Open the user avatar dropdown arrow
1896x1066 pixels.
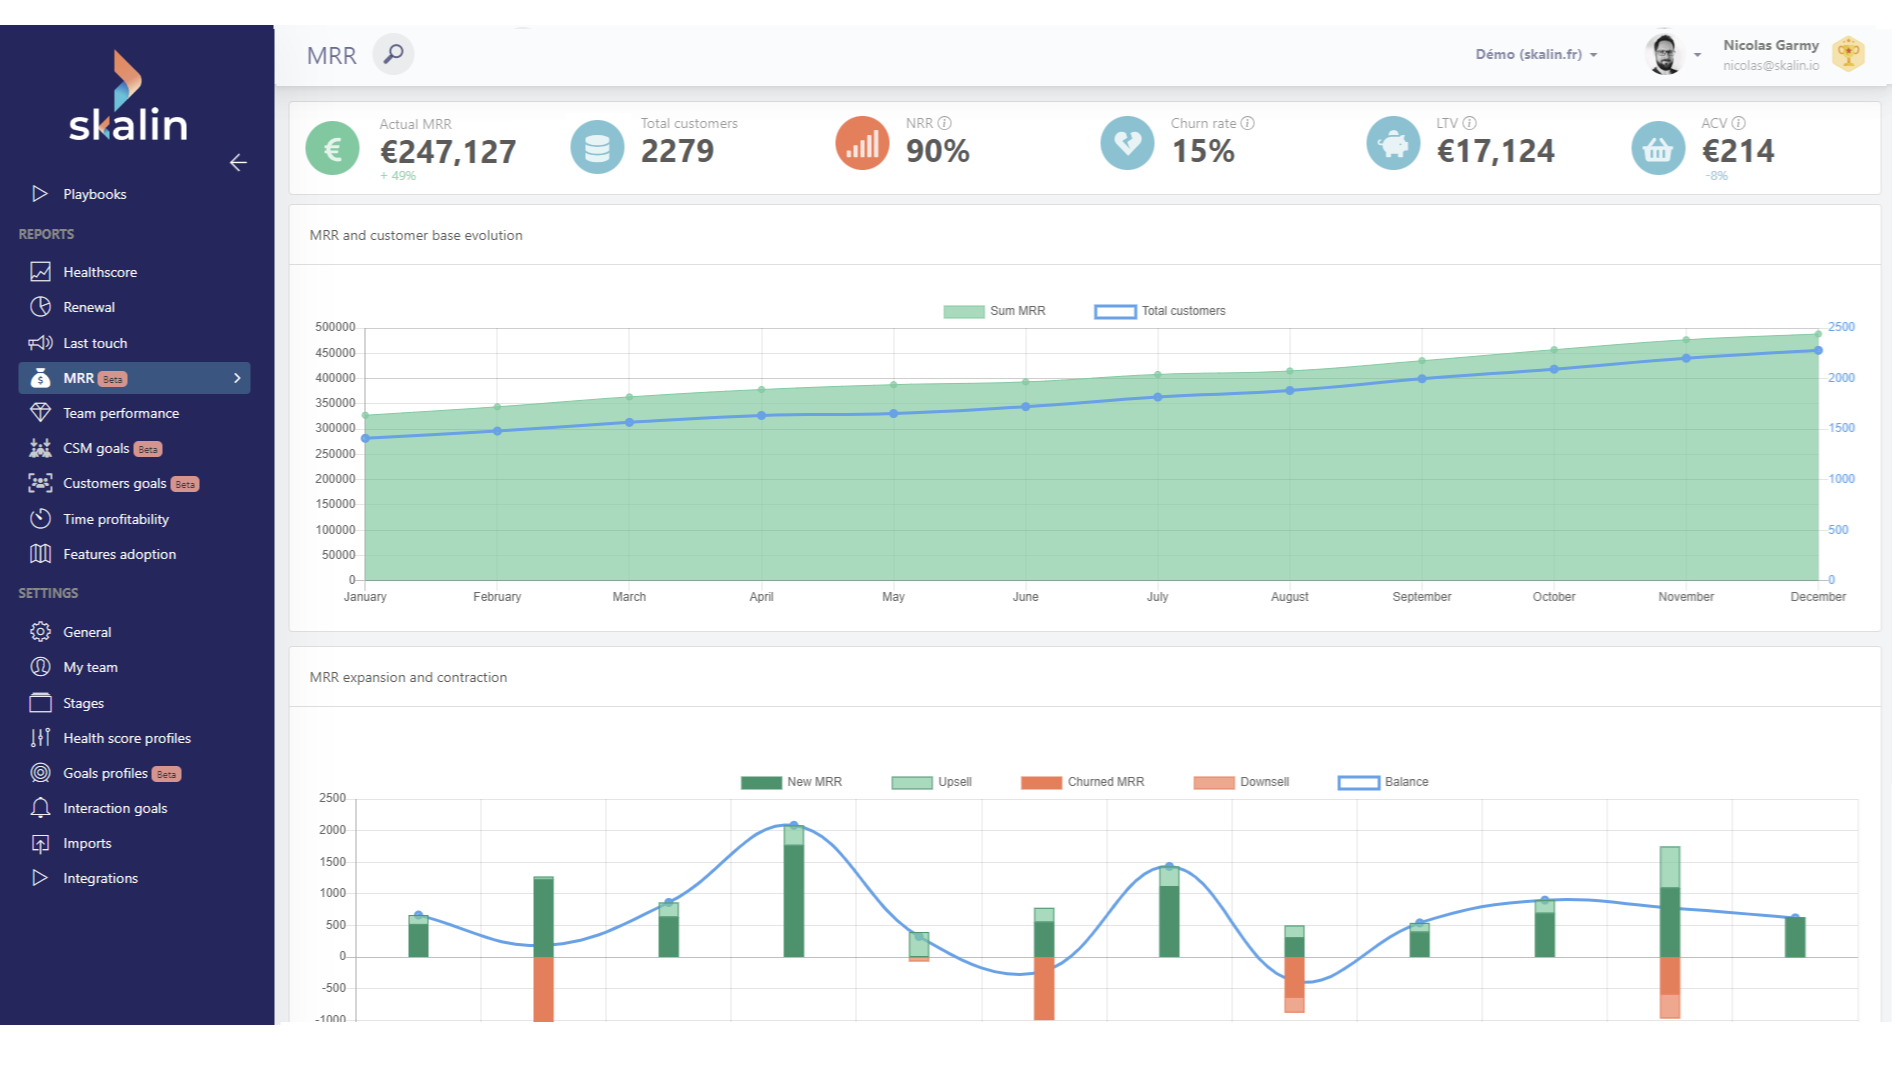tap(1697, 55)
